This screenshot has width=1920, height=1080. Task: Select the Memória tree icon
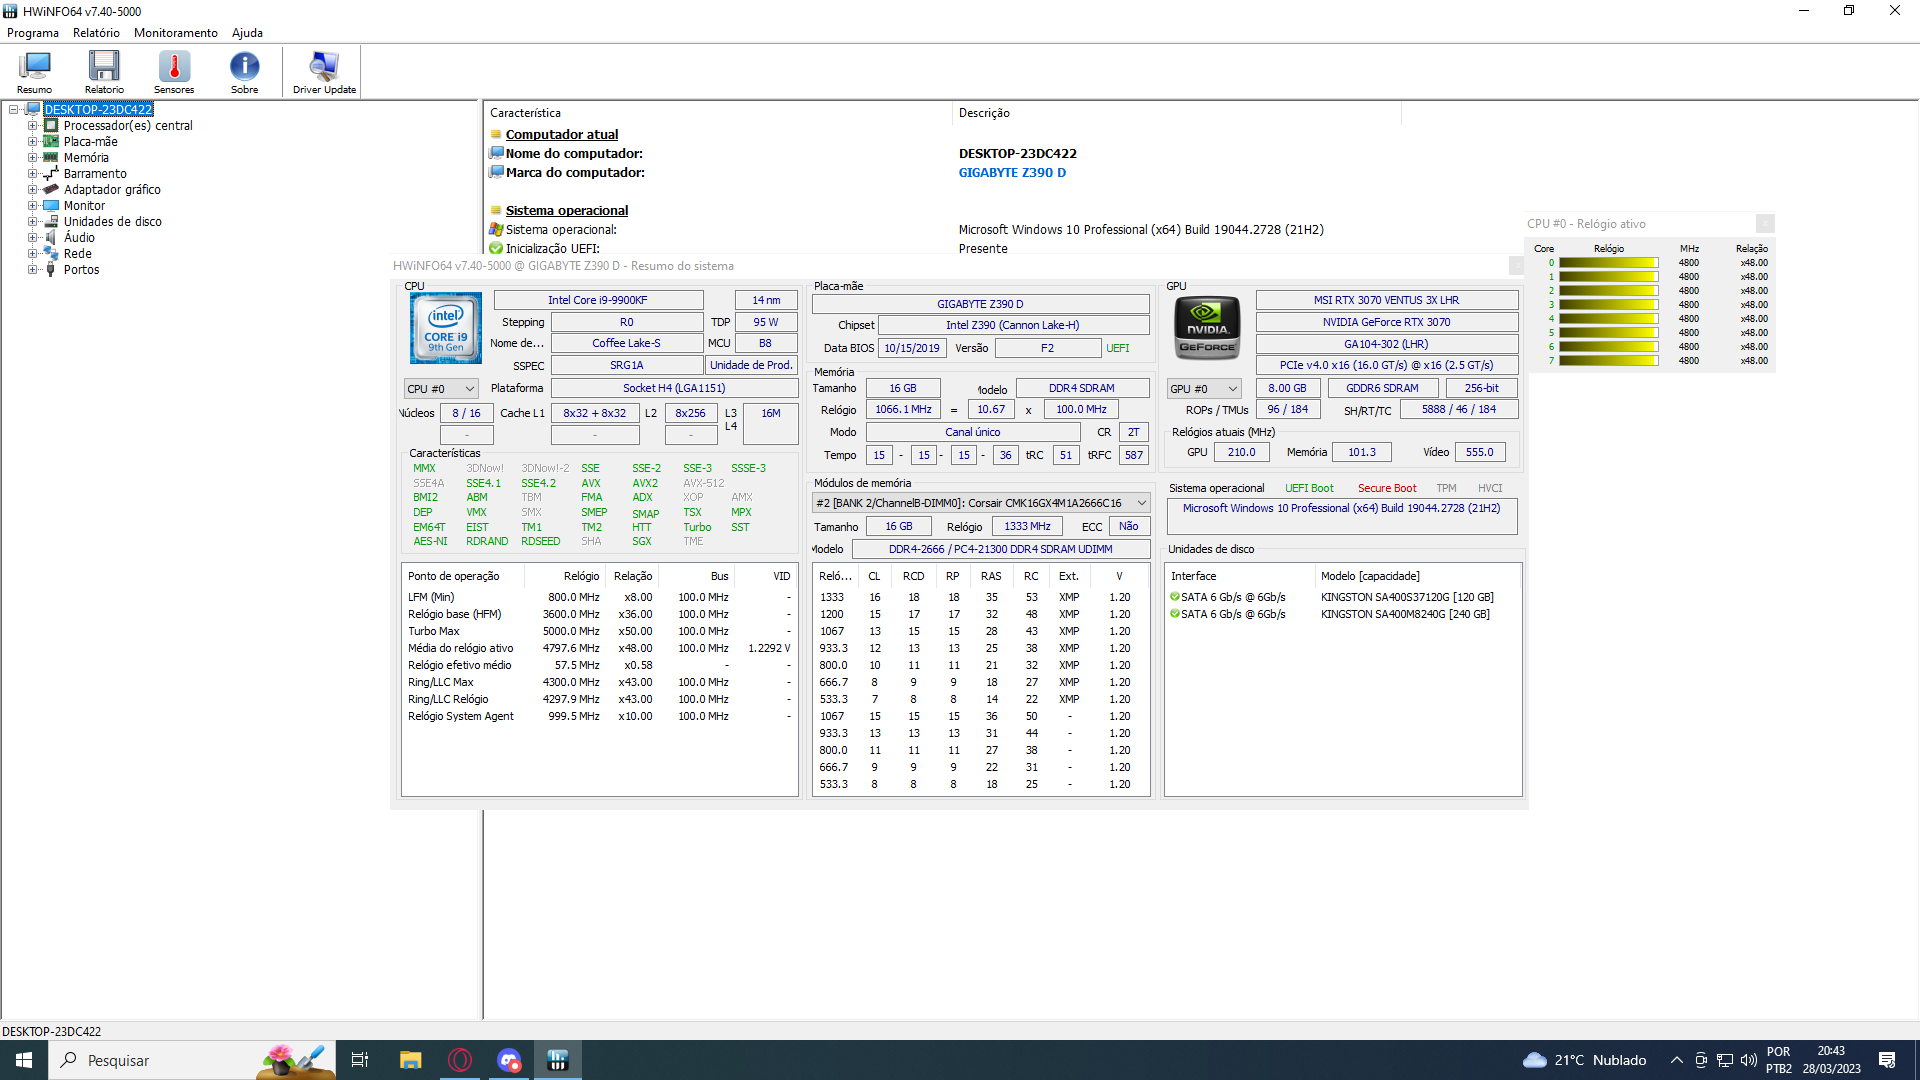(x=51, y=158)
